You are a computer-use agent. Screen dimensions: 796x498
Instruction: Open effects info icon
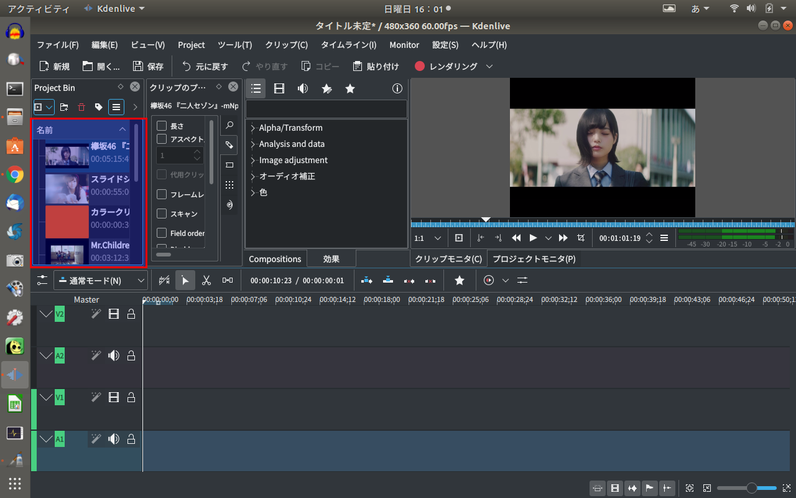point(397,89)
